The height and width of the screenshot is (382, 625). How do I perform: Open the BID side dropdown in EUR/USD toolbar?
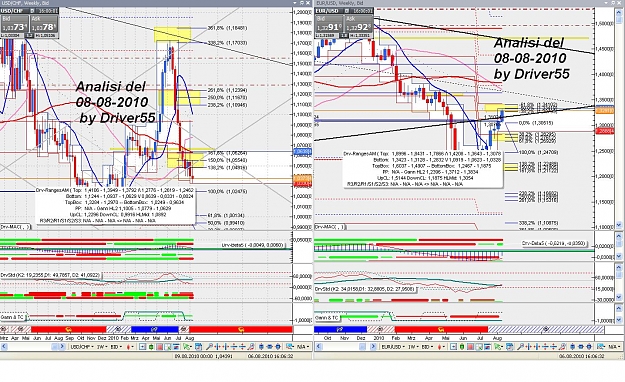(x=427, y=347)
